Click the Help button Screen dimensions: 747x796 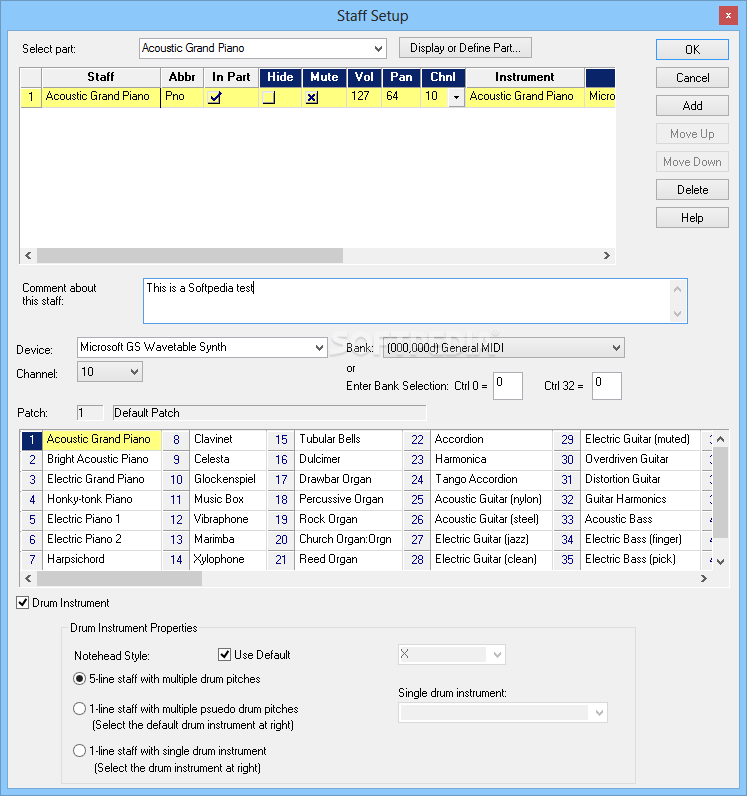coord(692,218)
